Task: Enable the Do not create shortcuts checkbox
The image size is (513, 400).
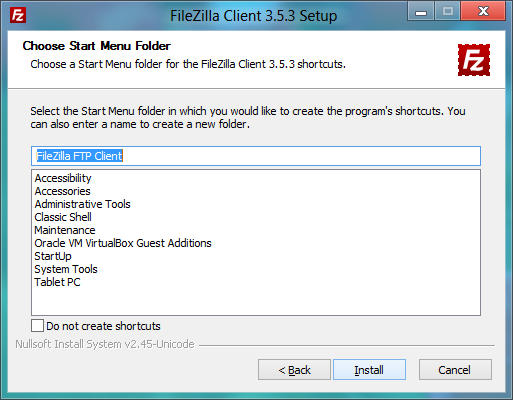Action: [x=37, y=326]
